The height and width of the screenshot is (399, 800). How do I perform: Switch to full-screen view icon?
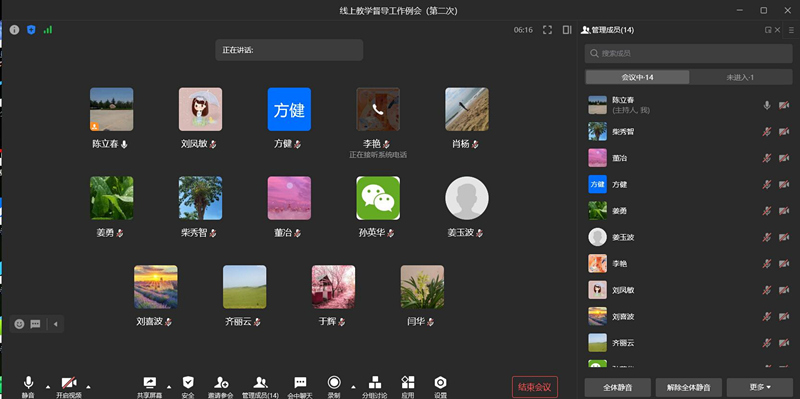pos(547,30)
